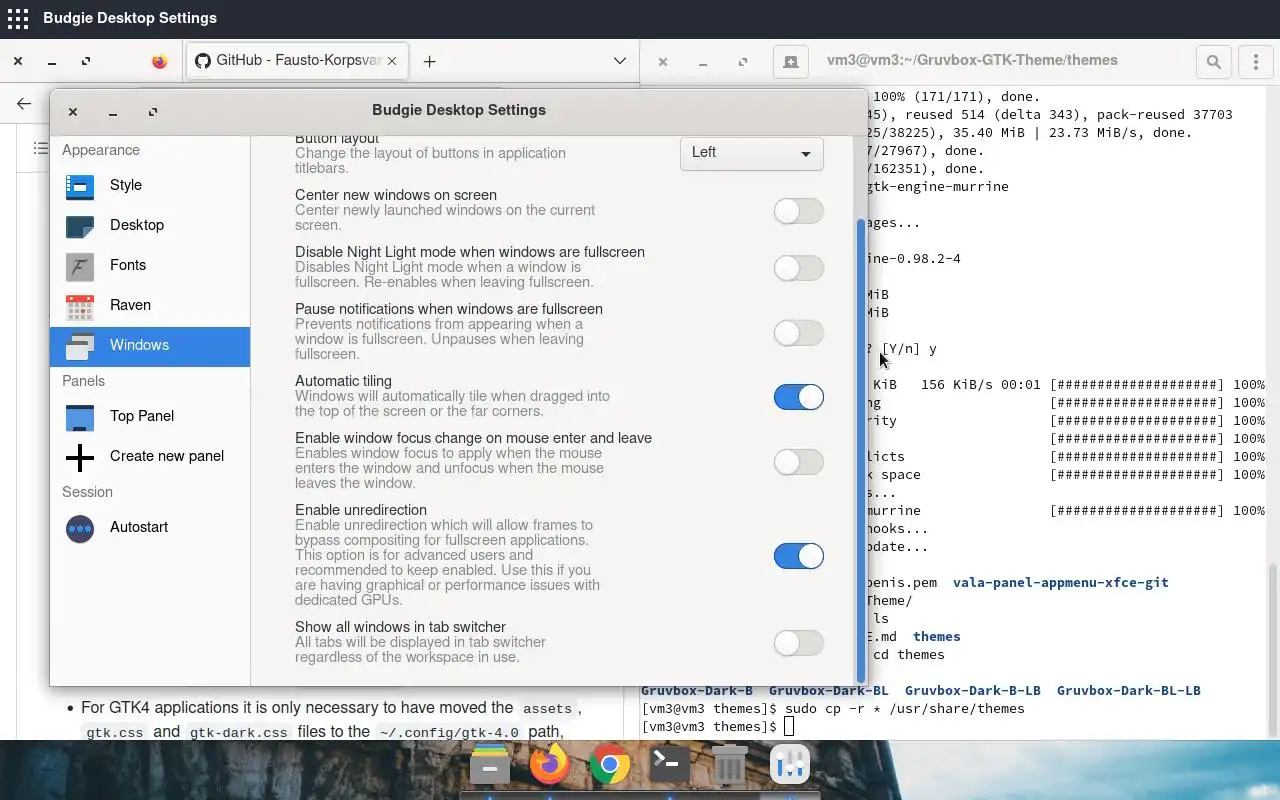Click 'Center new windows on screen' label

[396, 195]
